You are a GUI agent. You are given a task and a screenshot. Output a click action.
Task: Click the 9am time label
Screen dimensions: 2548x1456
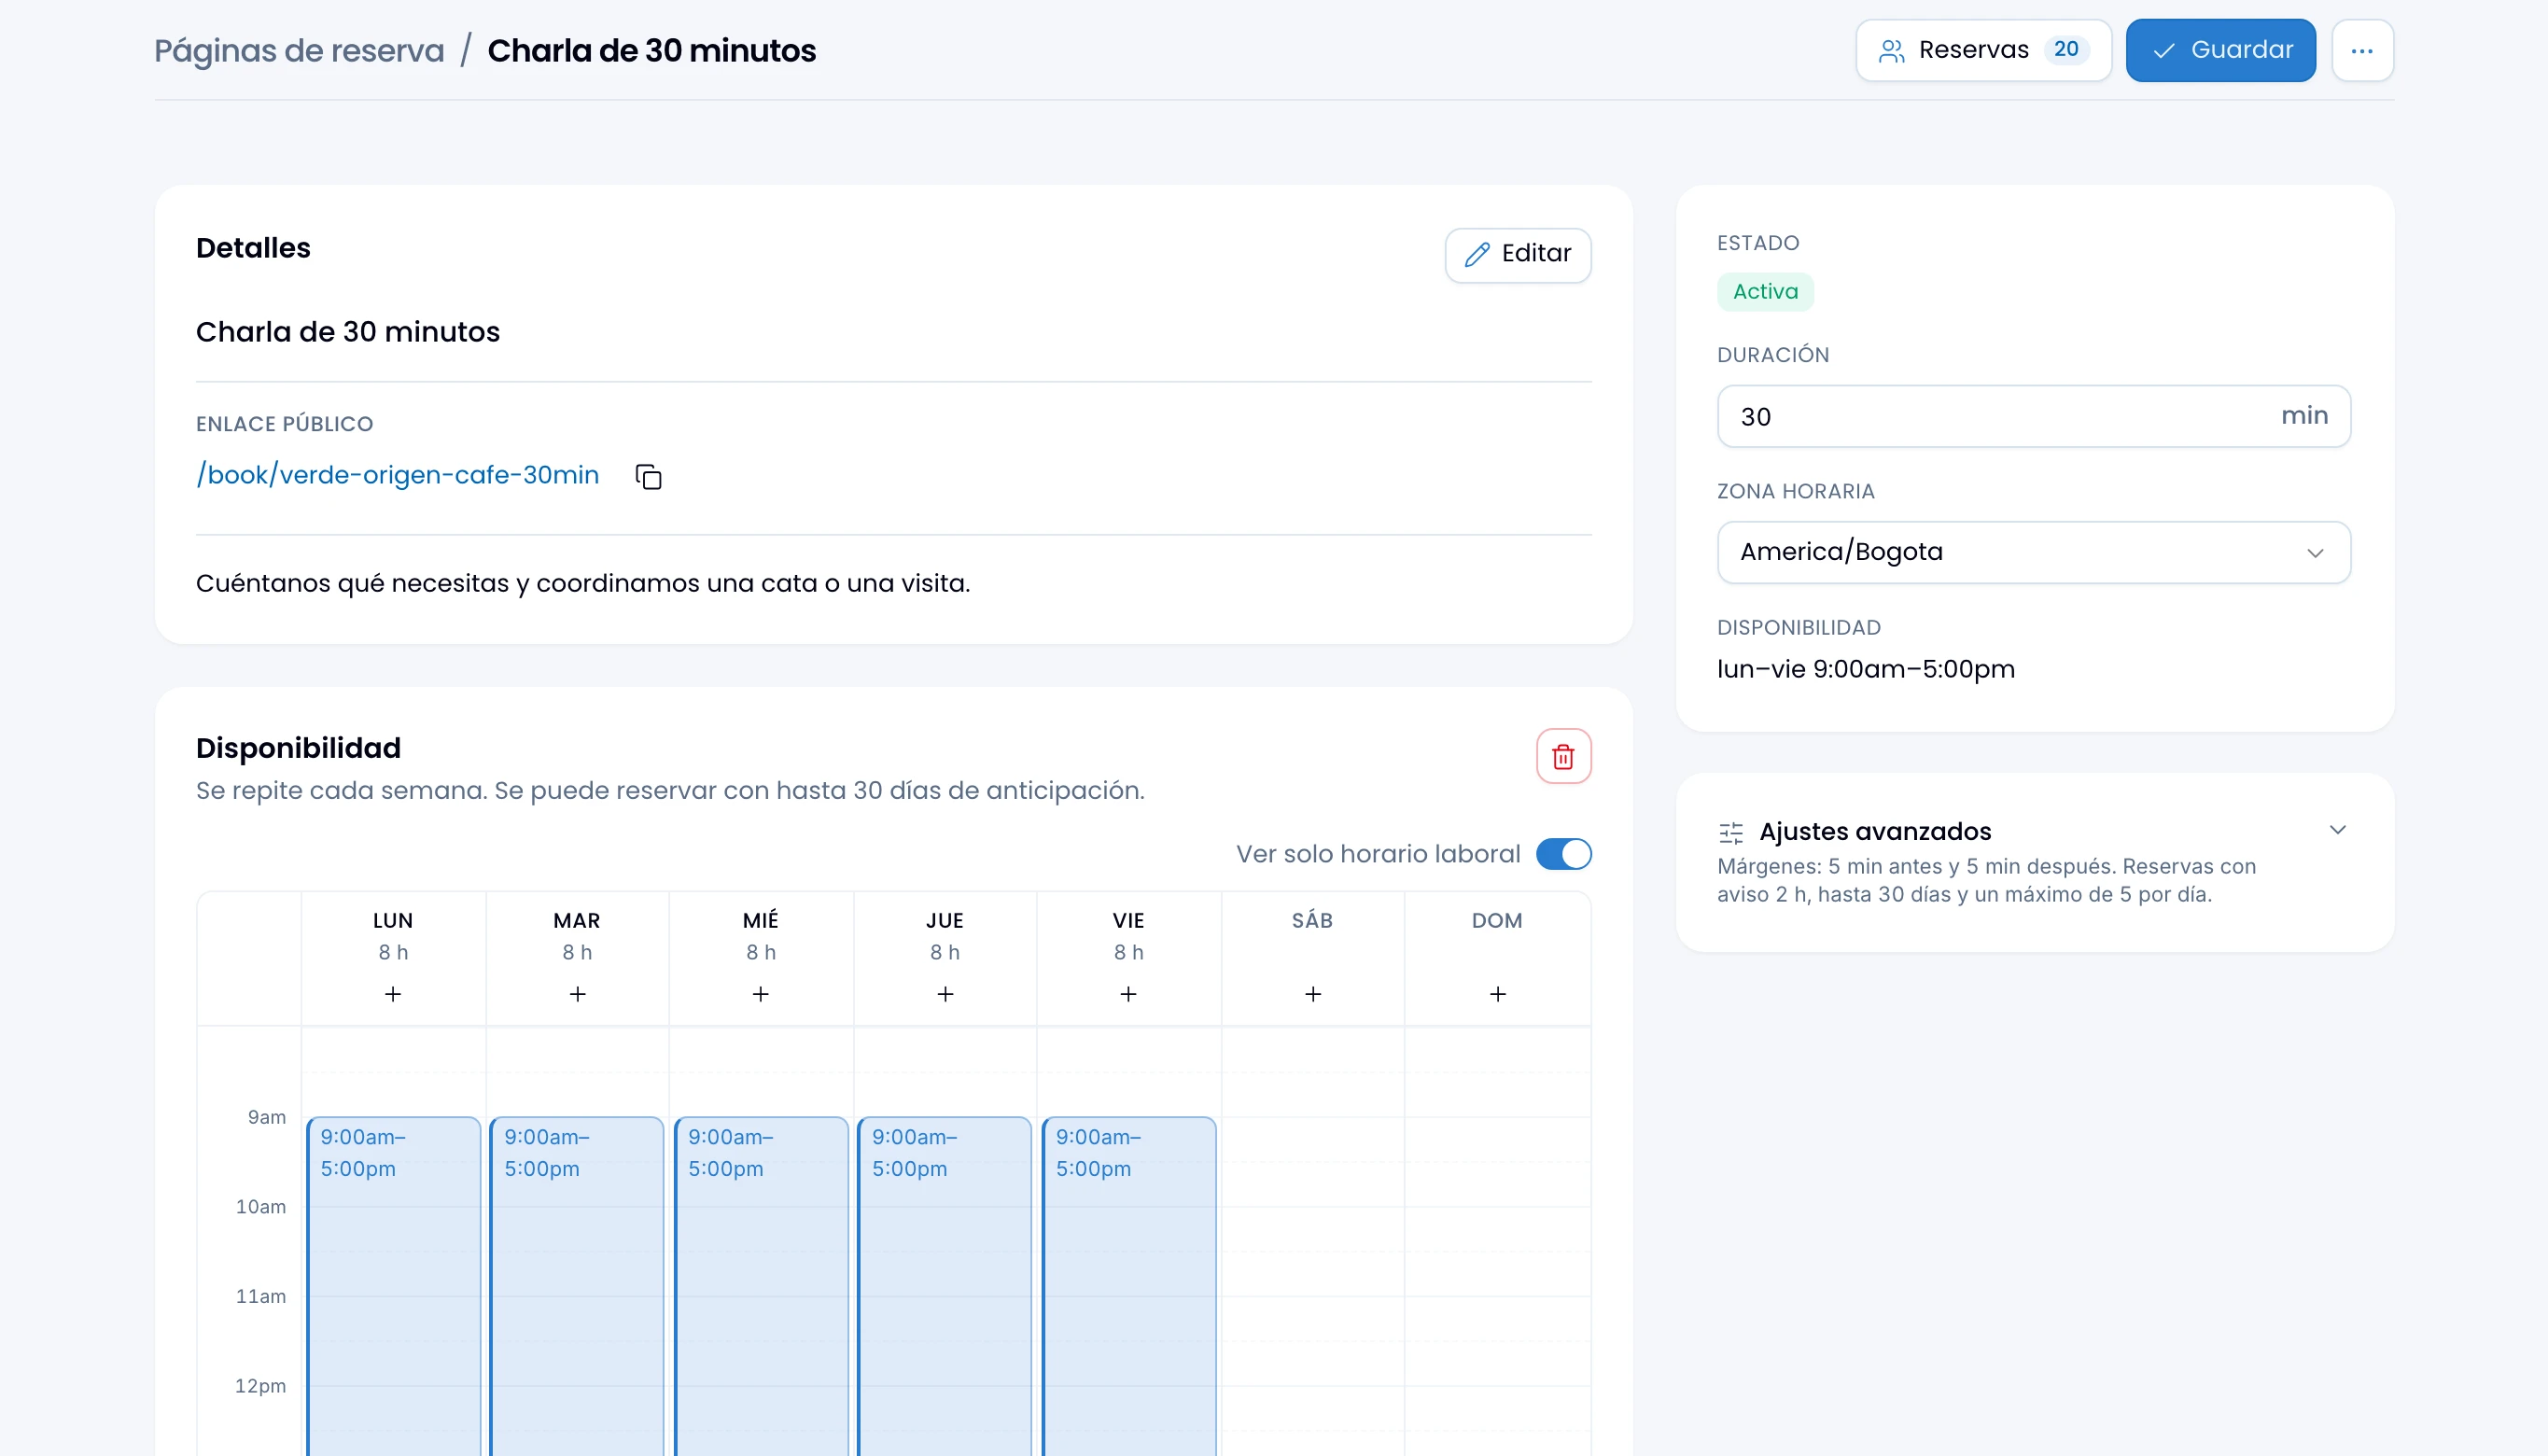[x=267, y=1117]
